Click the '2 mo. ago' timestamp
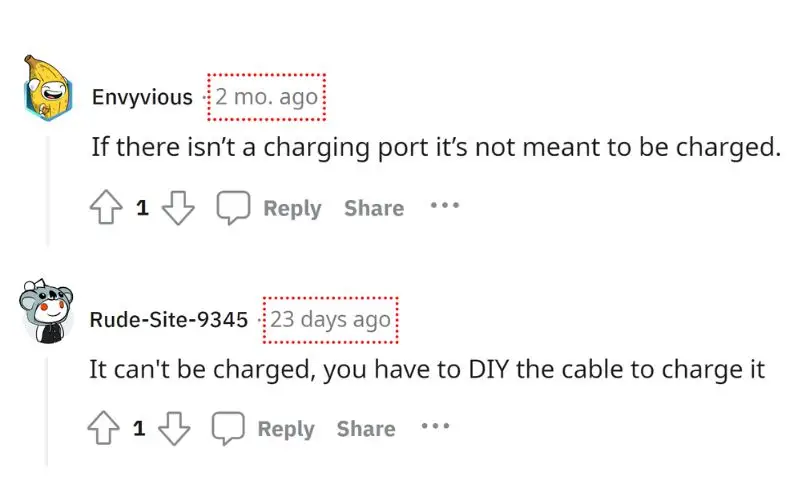Viewport: 800px width, 500px height. (x=266, y=96)
